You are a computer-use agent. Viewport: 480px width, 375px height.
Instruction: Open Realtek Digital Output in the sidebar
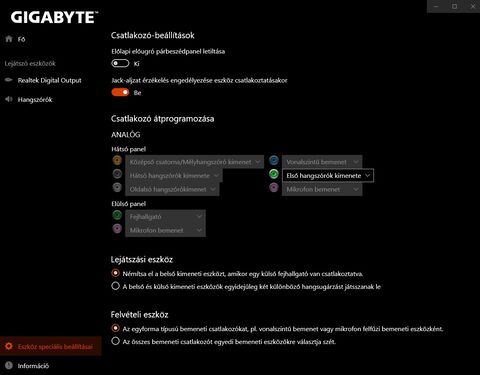(49, 80)
